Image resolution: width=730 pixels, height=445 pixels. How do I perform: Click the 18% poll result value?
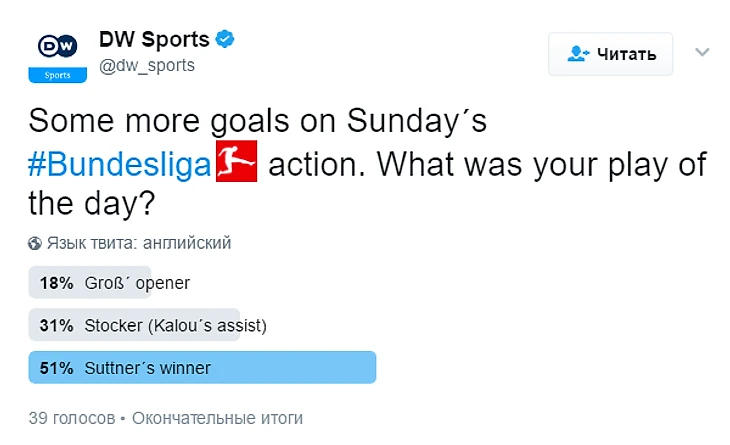[56, 283]
